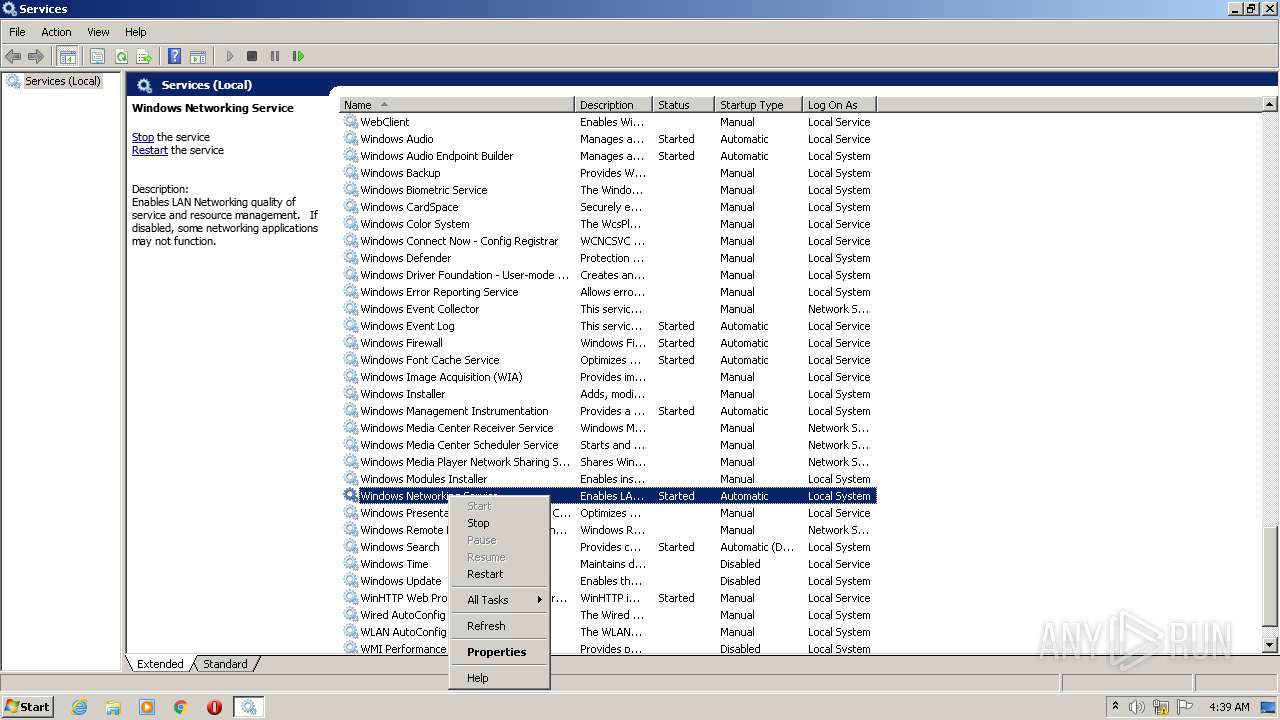Show hidden tray icons with the arrow
Screen dimensions: 1280x720
(1115, 707)
